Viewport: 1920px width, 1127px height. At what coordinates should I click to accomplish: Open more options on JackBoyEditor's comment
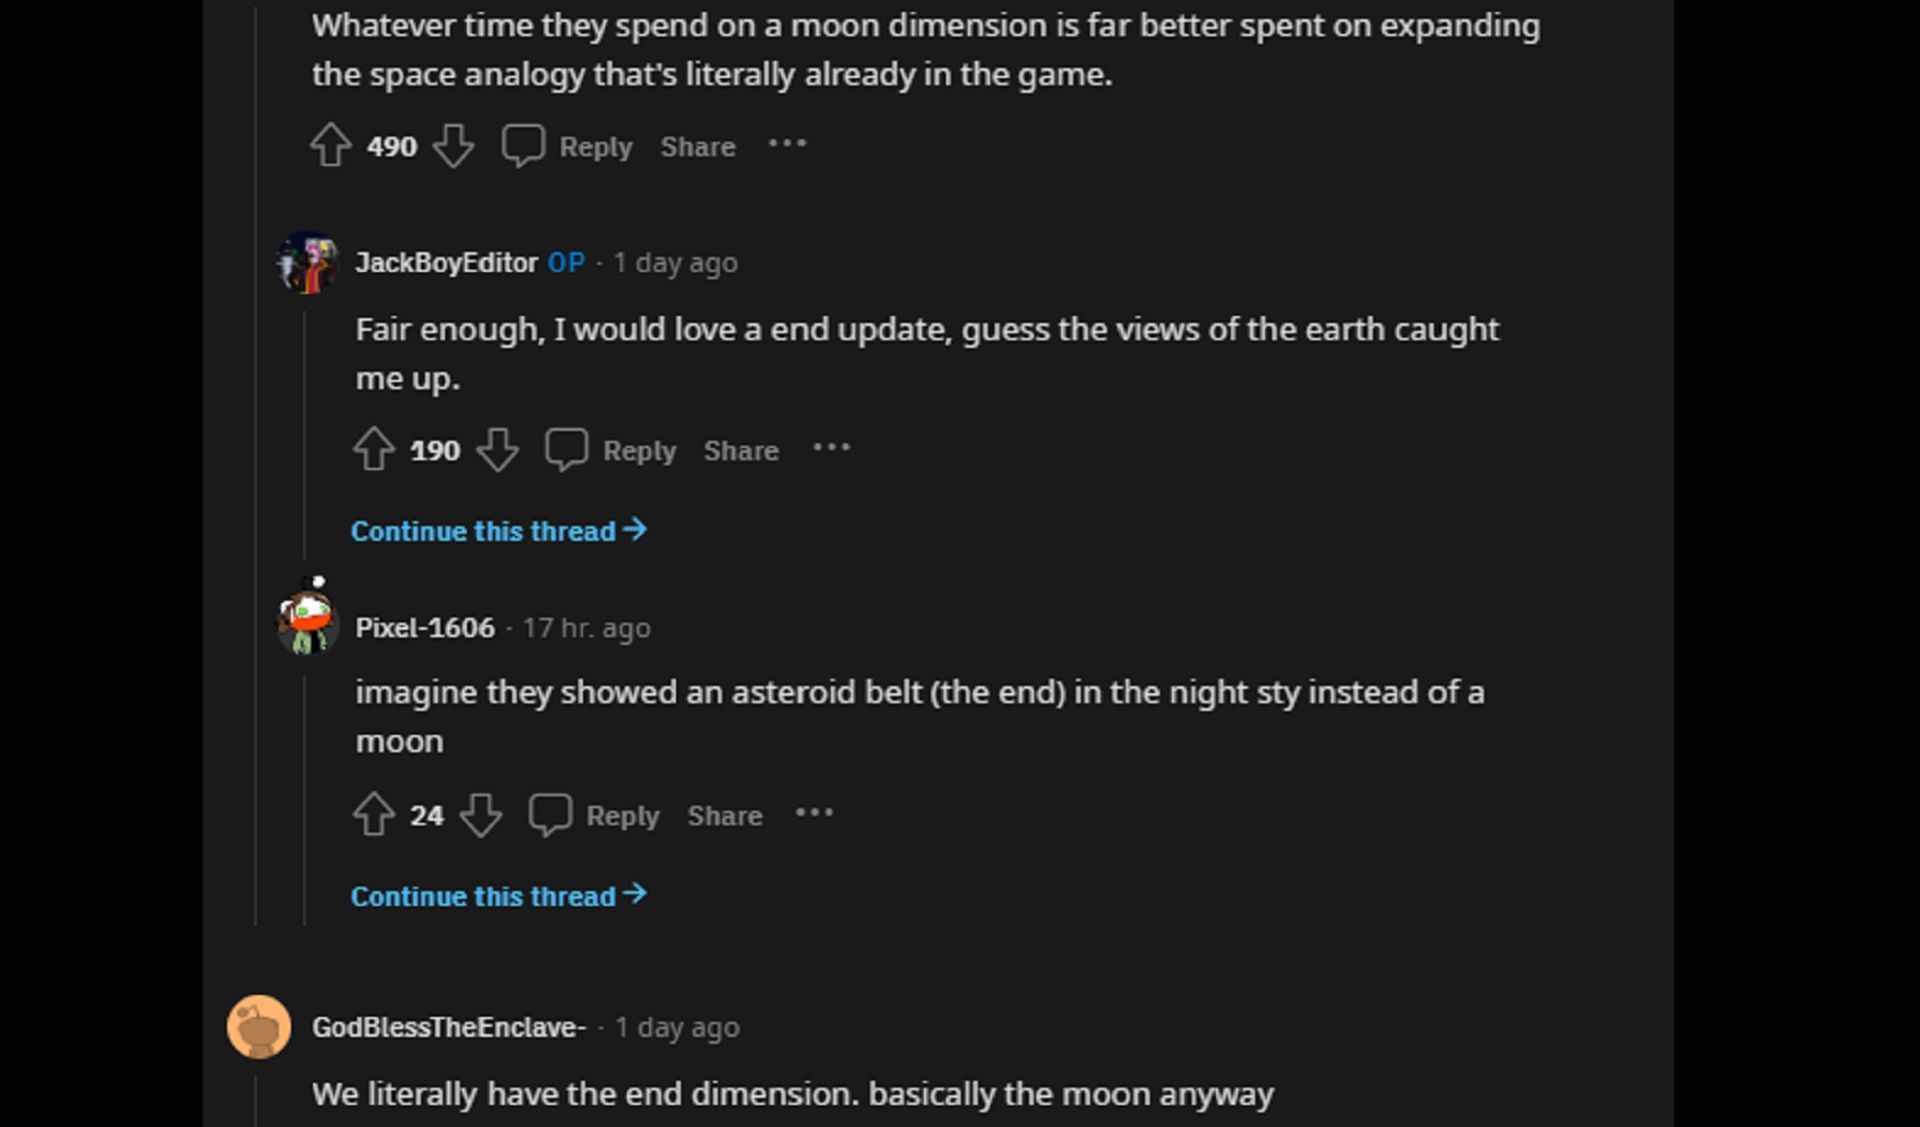[831, 449]
